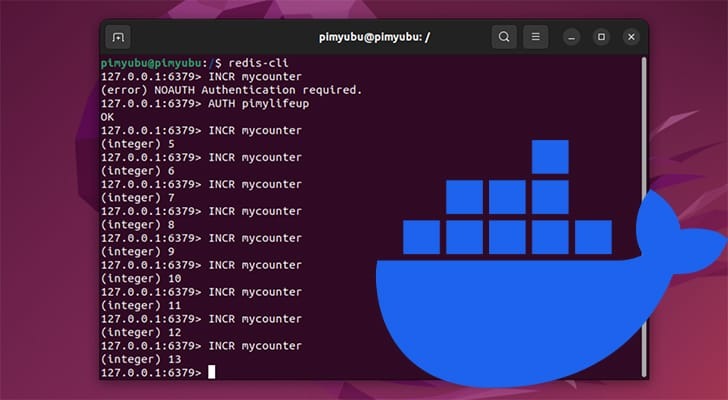Click the terminal vertical scrollbar
The height and width of the screenshot is (400, 728).
click(644, 217)
